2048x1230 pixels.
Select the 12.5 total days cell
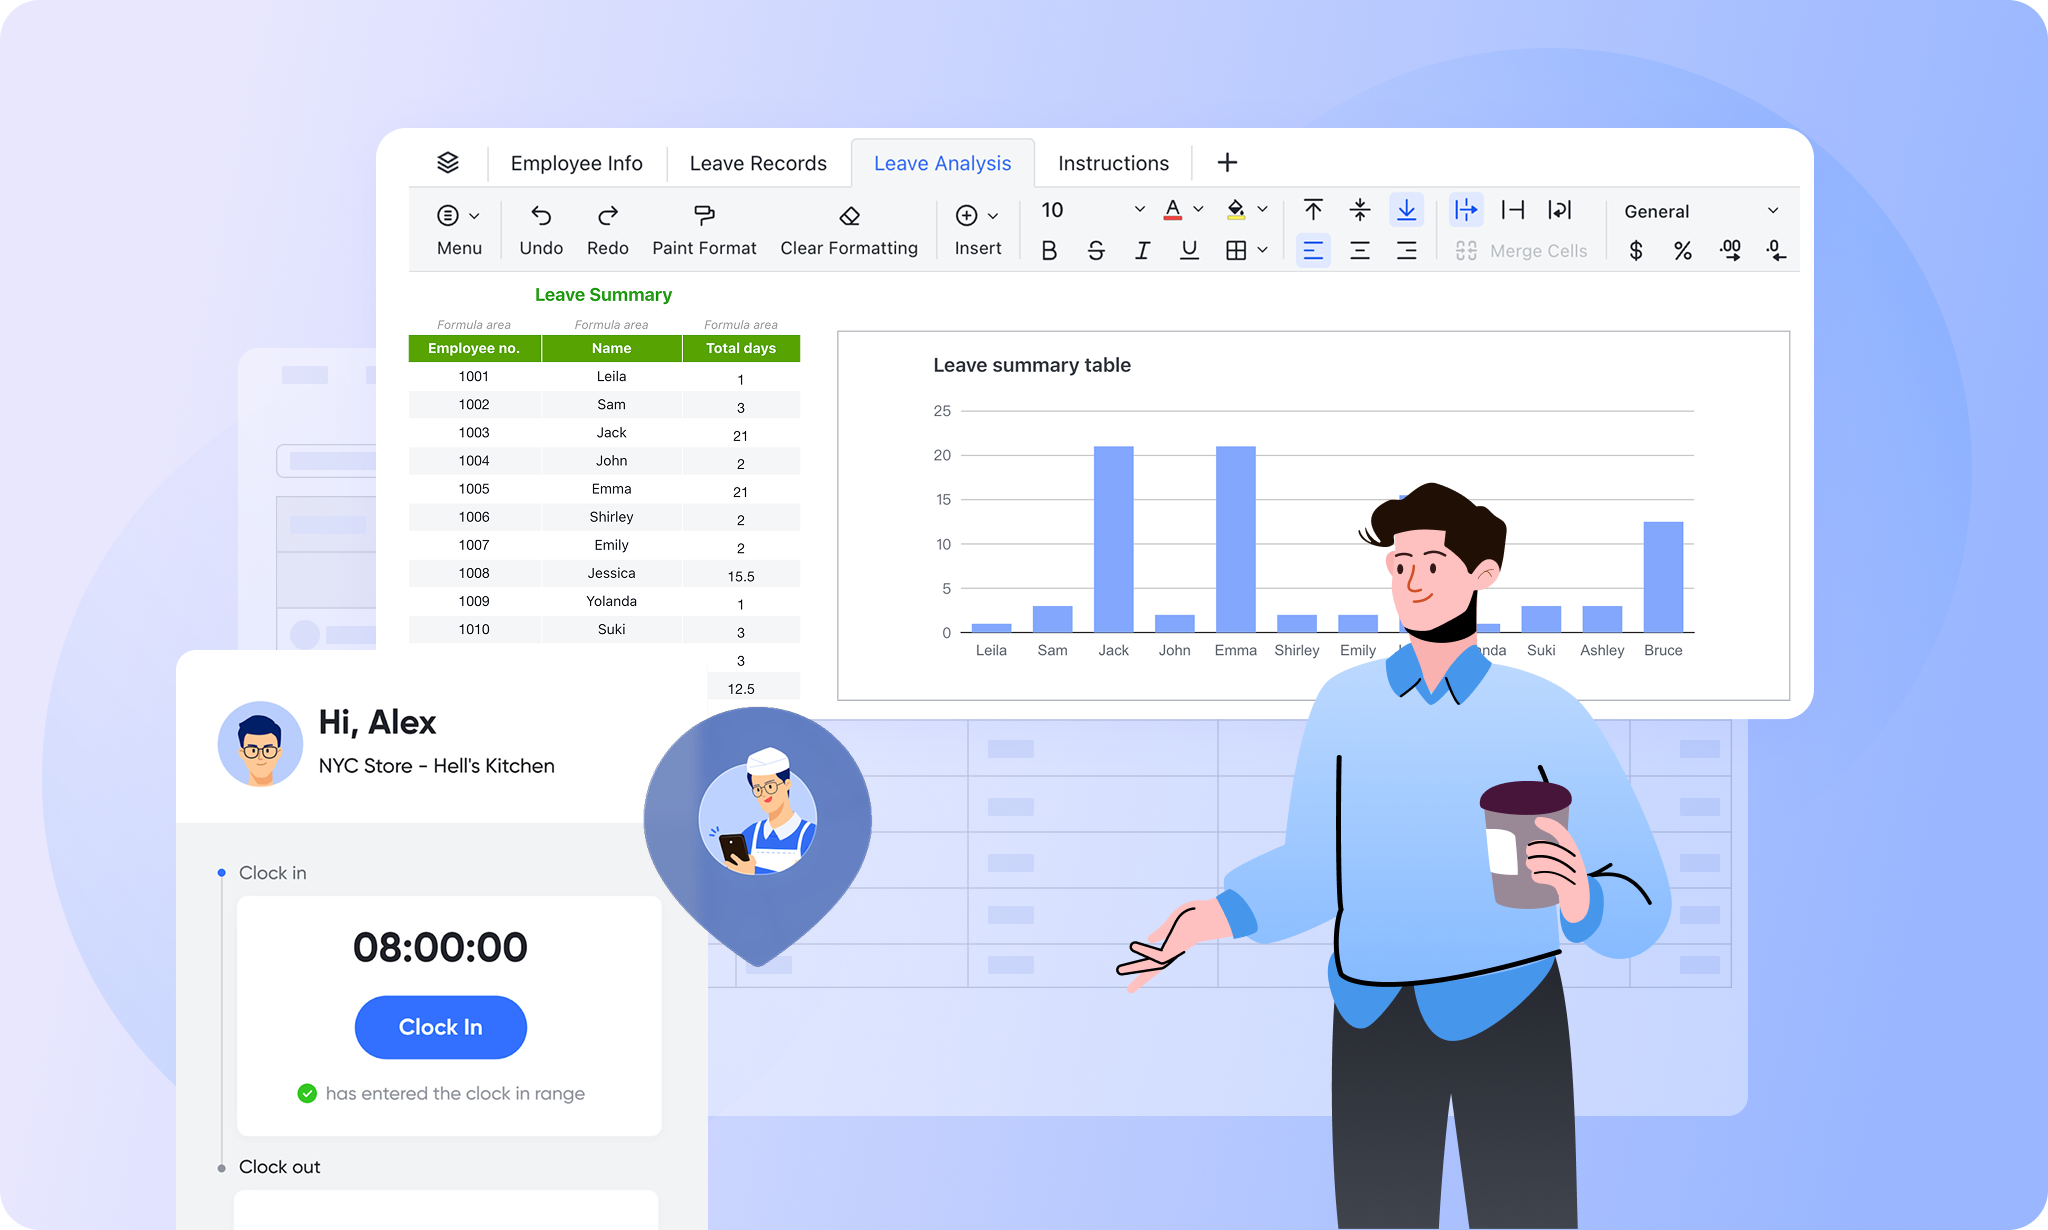741,689
